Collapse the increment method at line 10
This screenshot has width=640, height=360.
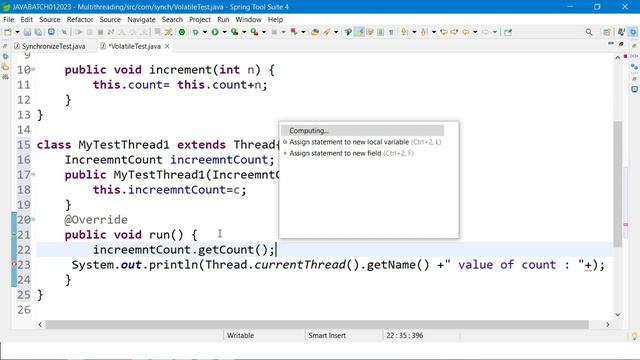[x=33, y=70]
